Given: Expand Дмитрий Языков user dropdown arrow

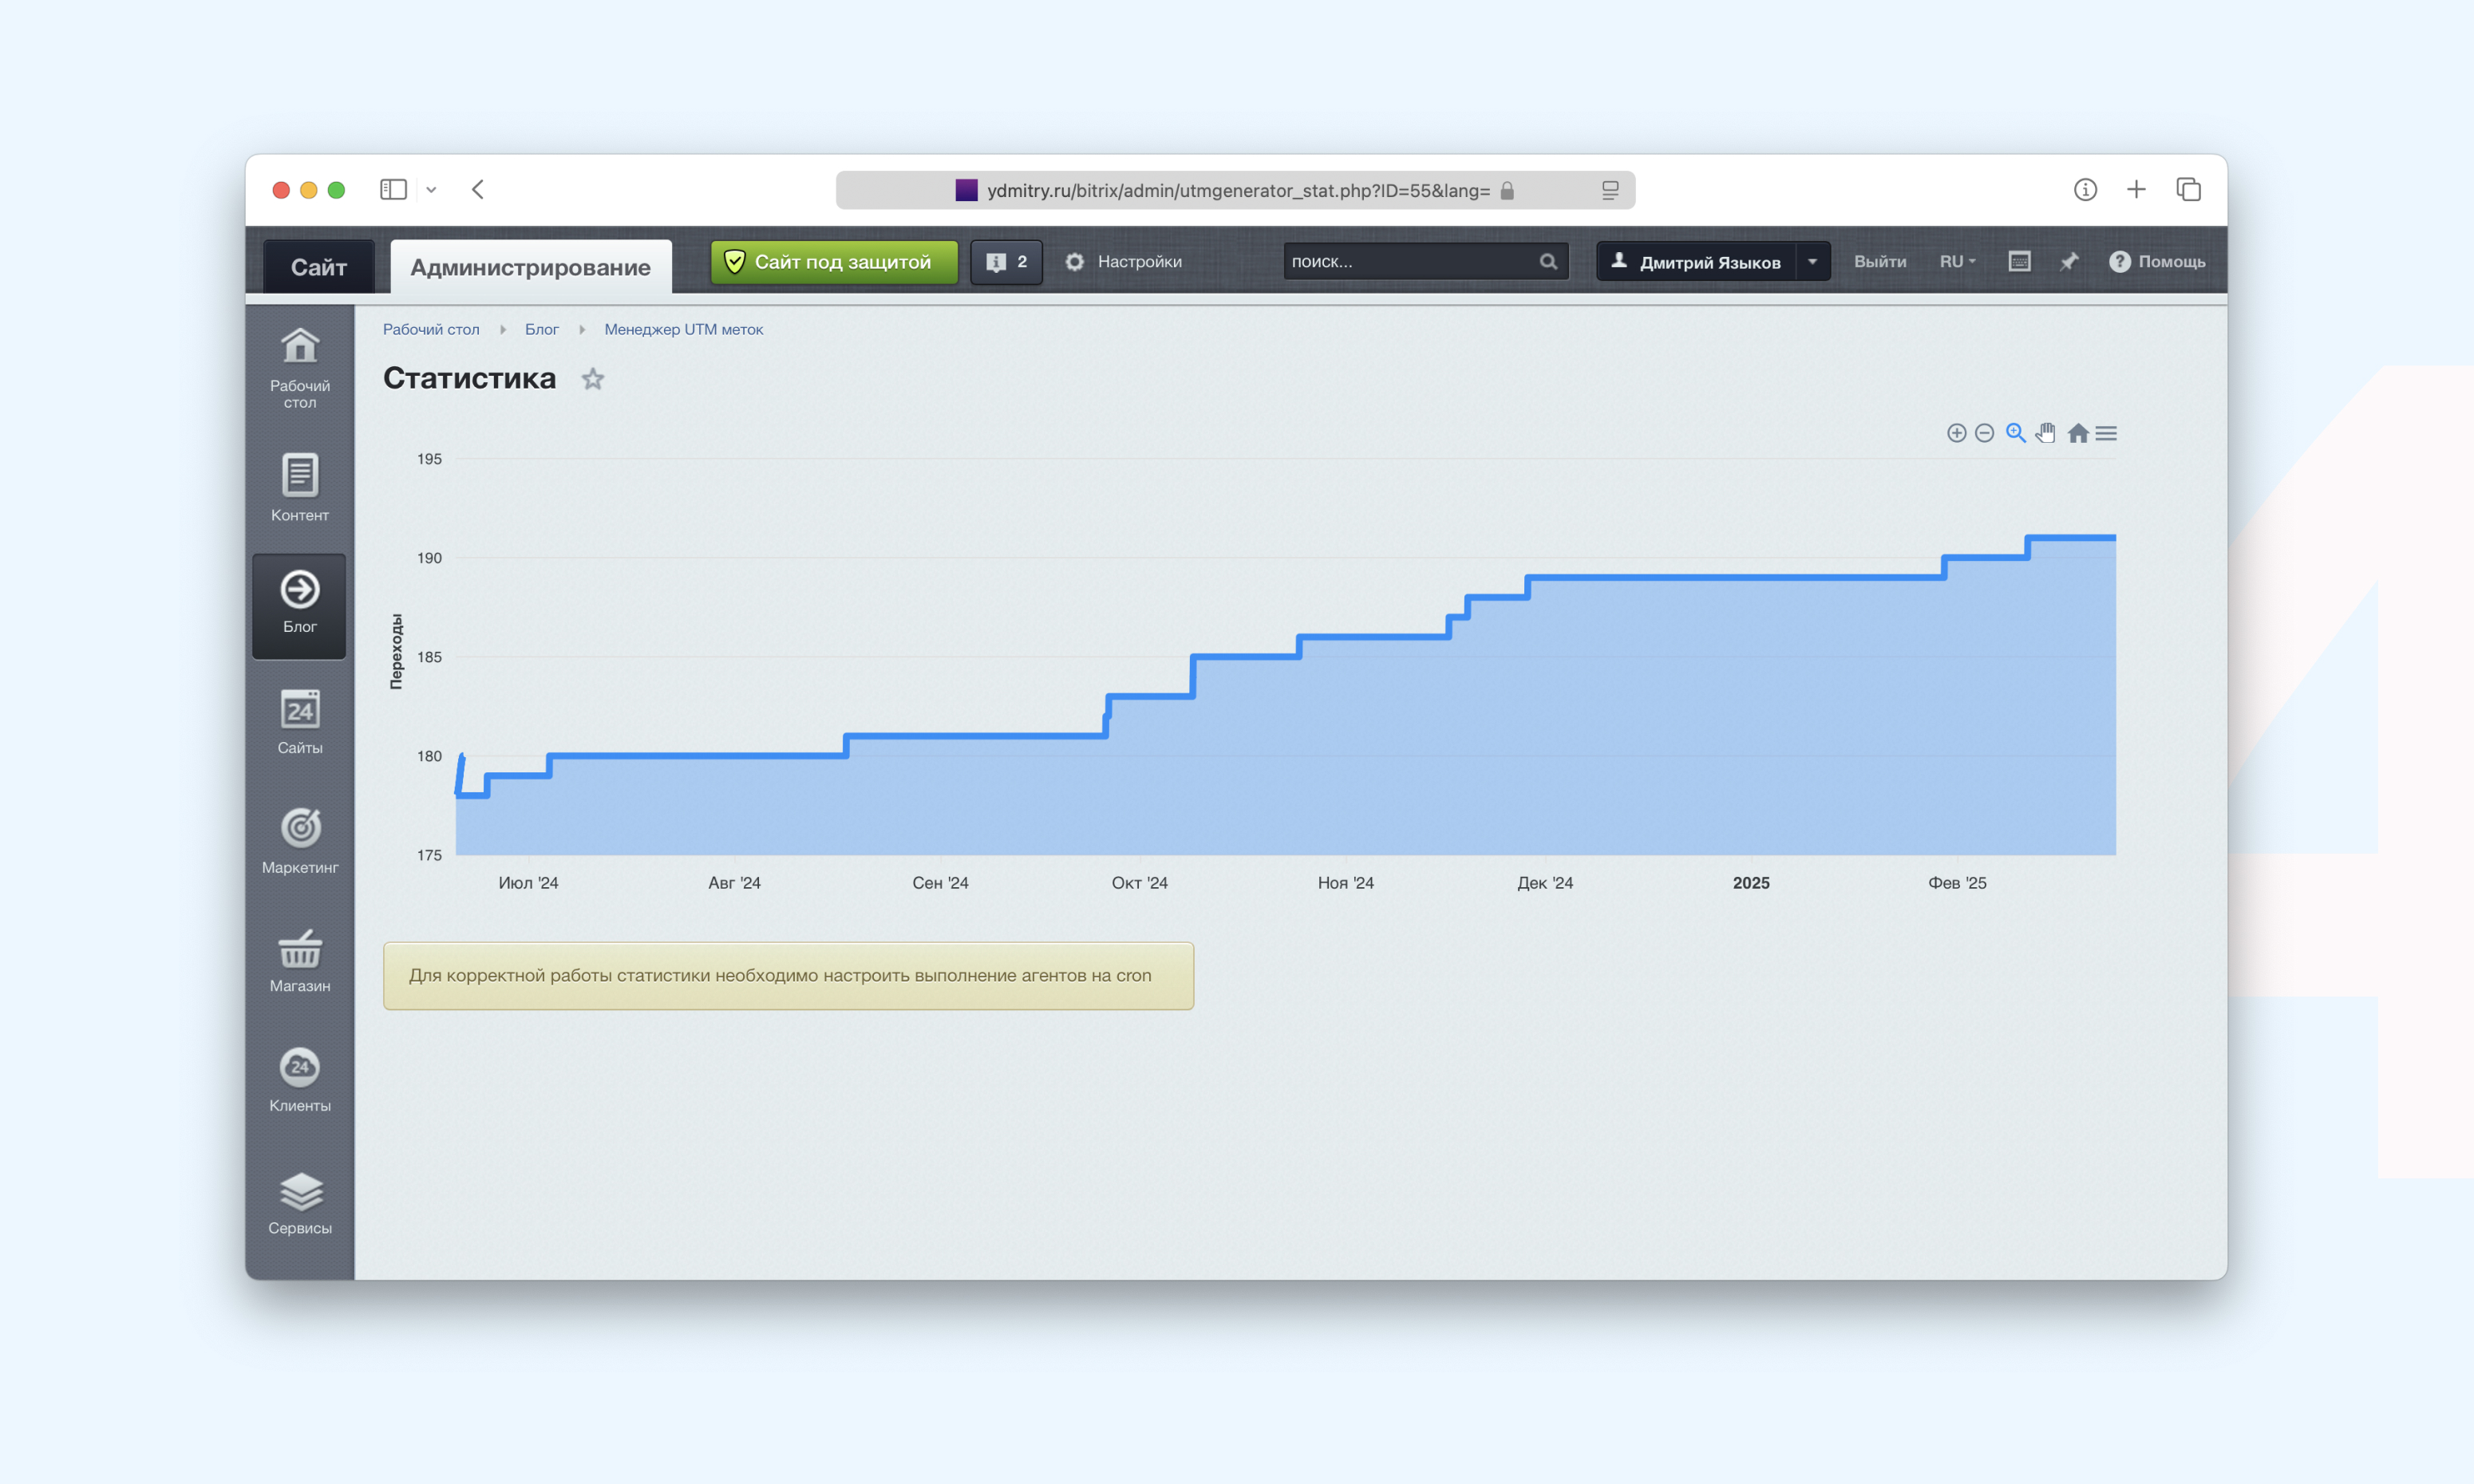Looking at the screenshot, I should pyautogui.click(x=1812, y=262).
